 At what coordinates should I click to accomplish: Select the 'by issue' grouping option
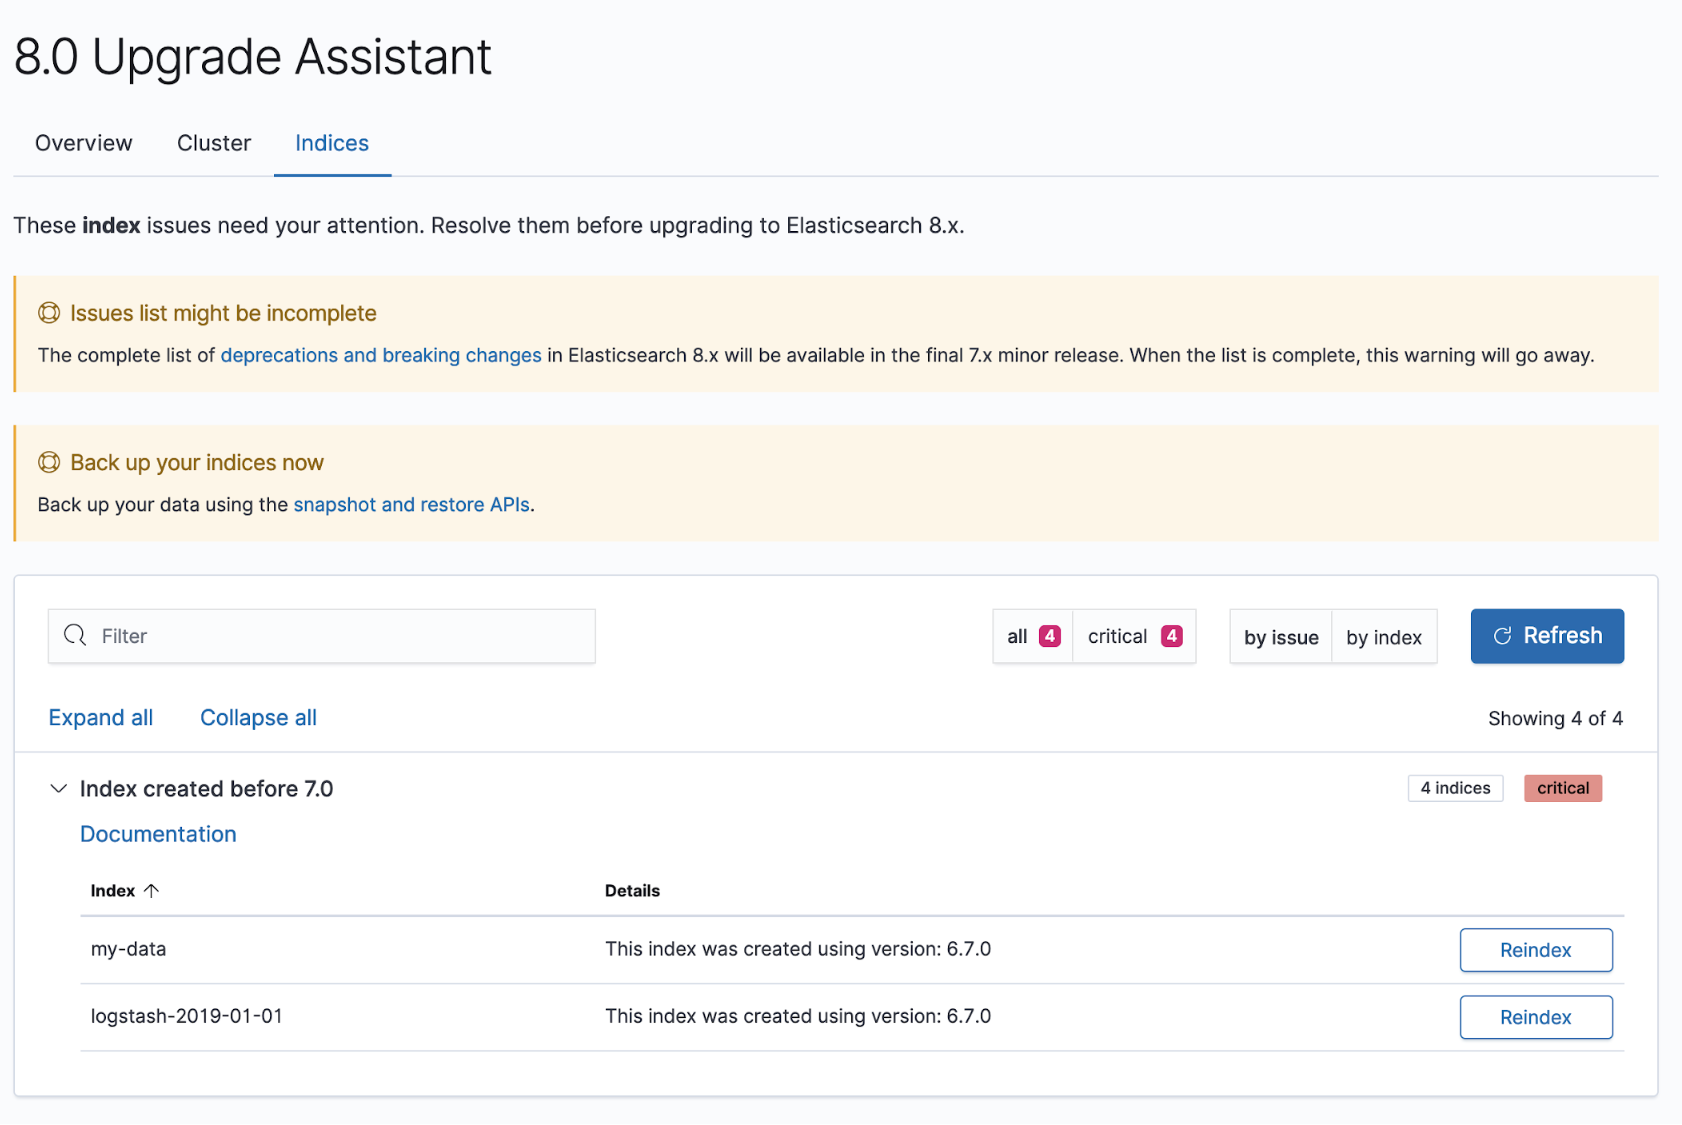(x=1281, y=636)
